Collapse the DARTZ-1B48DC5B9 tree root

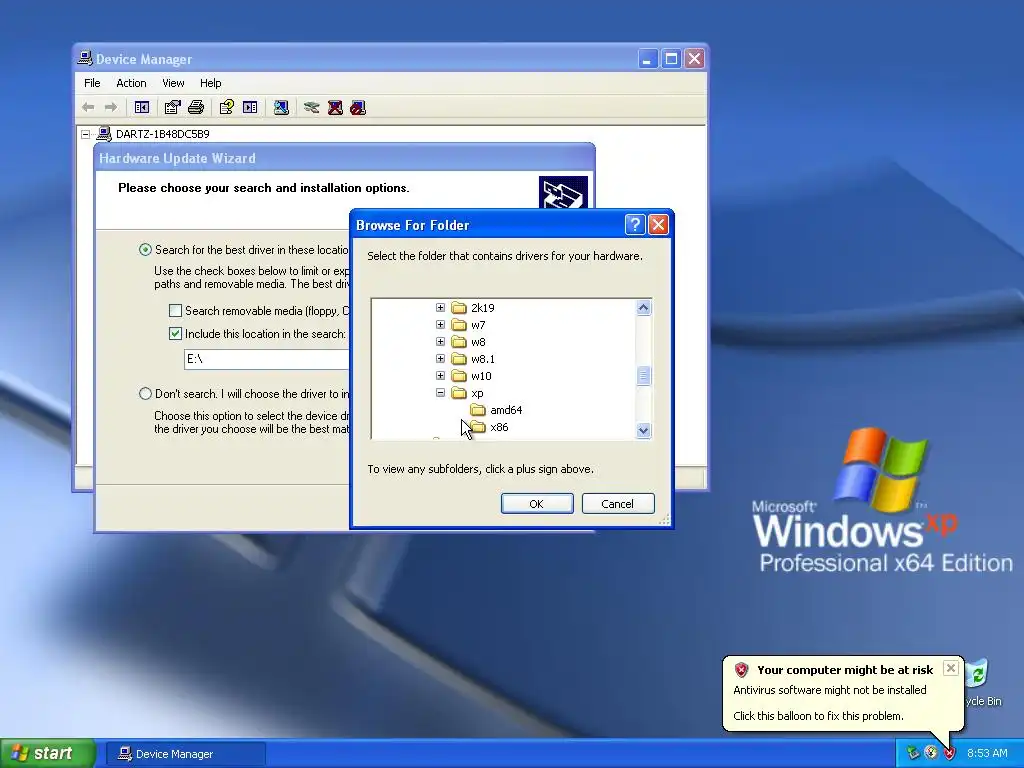point(86,134)
